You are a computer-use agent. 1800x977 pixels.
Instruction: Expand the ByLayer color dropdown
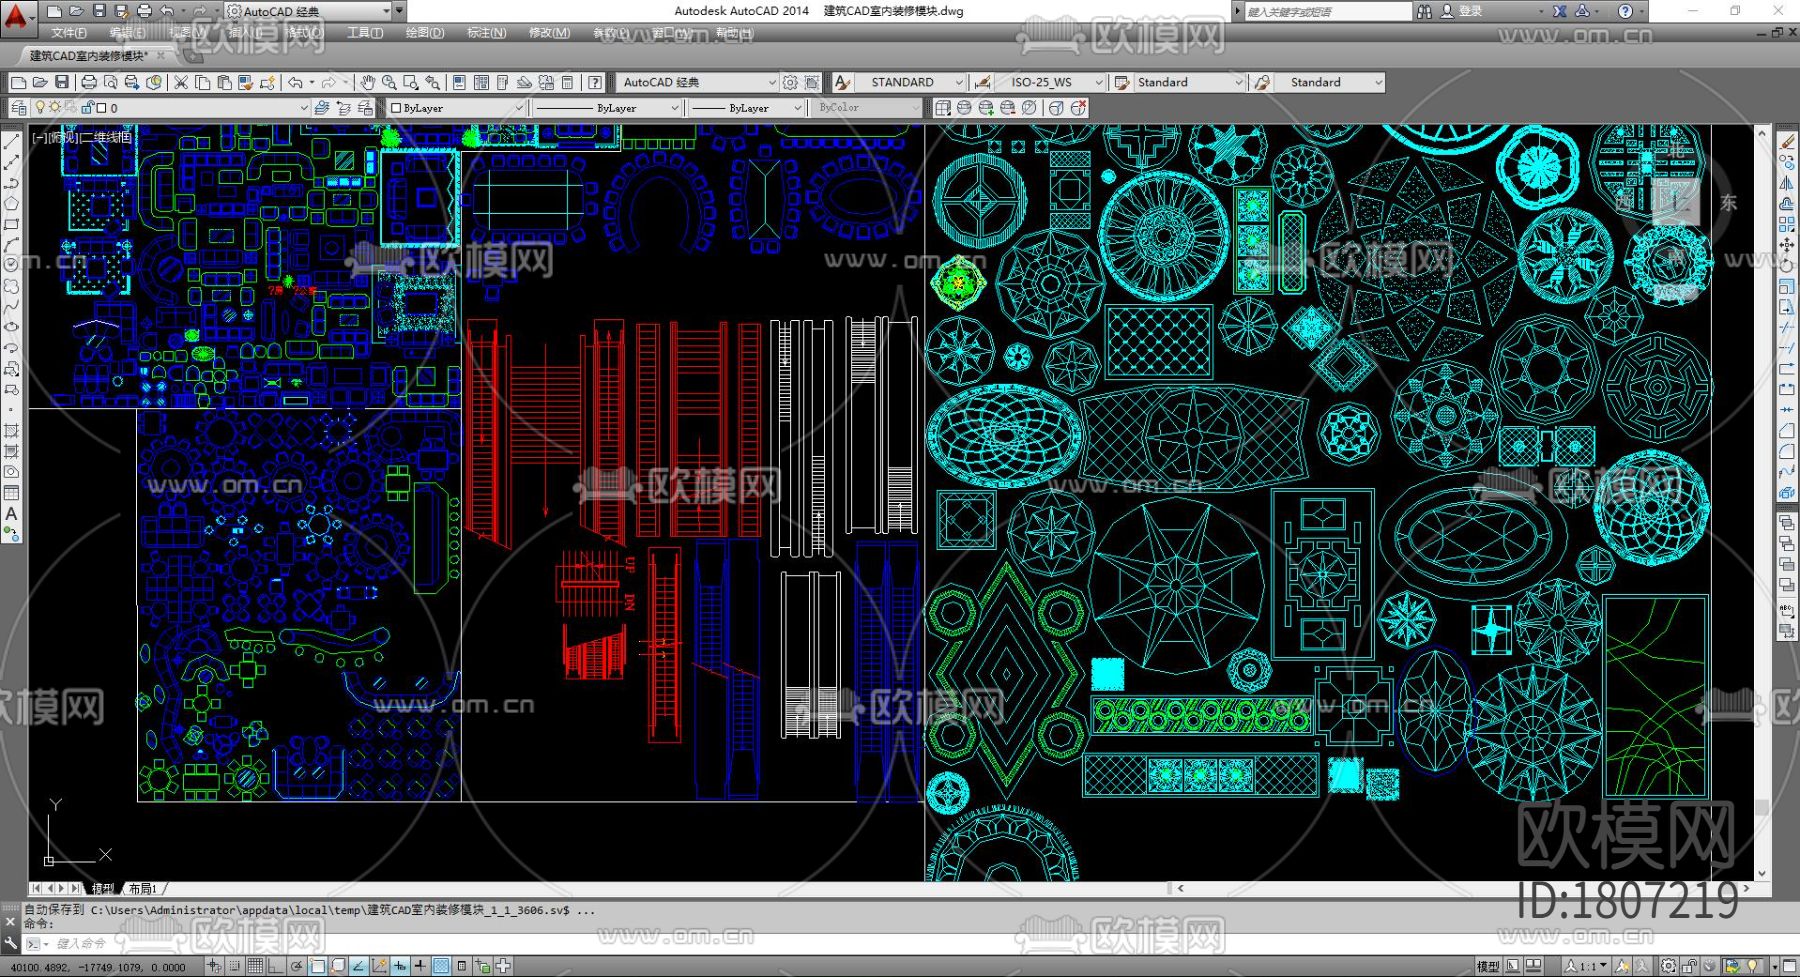click(518, 108)
